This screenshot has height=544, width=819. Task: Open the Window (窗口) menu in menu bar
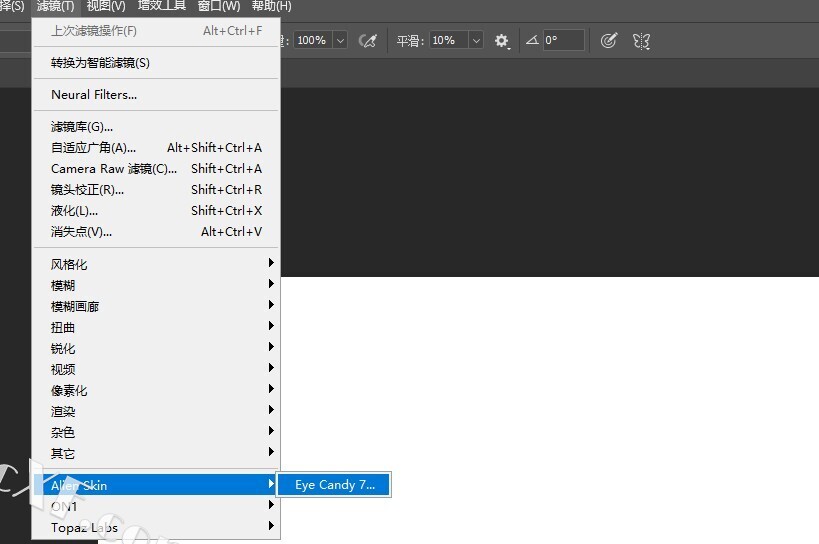219,6
